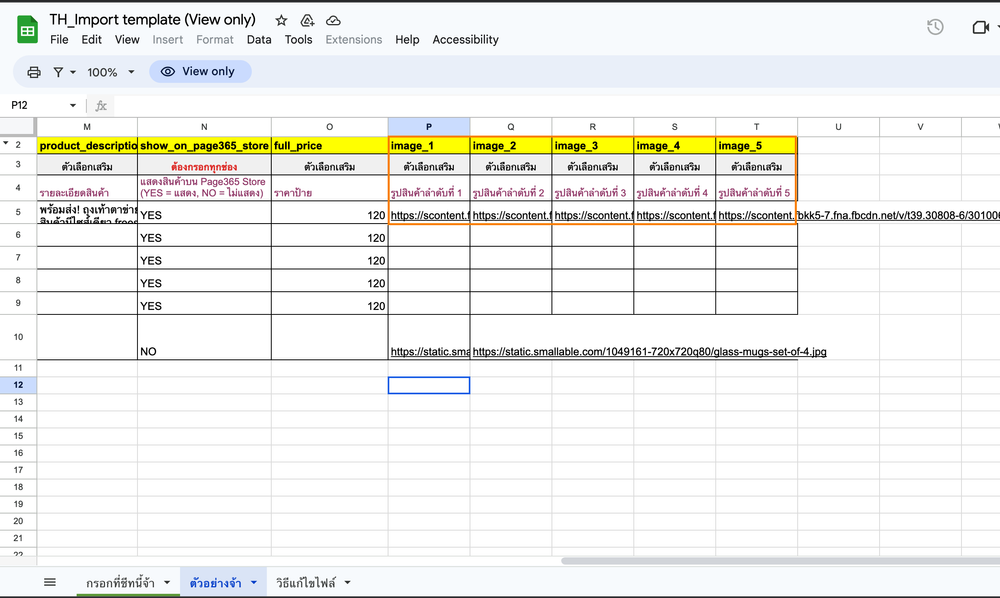Click the horizontal scrollbar

(x=781, y=561)
